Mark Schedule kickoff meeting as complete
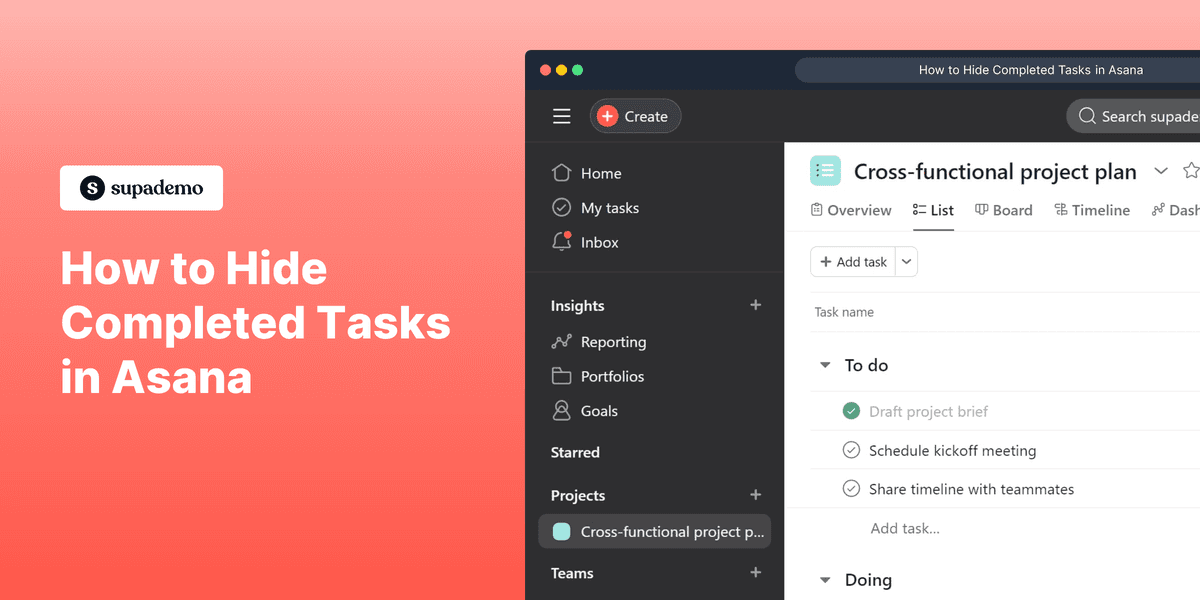The height and width of the screenshot is (600, 1200). tap(851, 450)
